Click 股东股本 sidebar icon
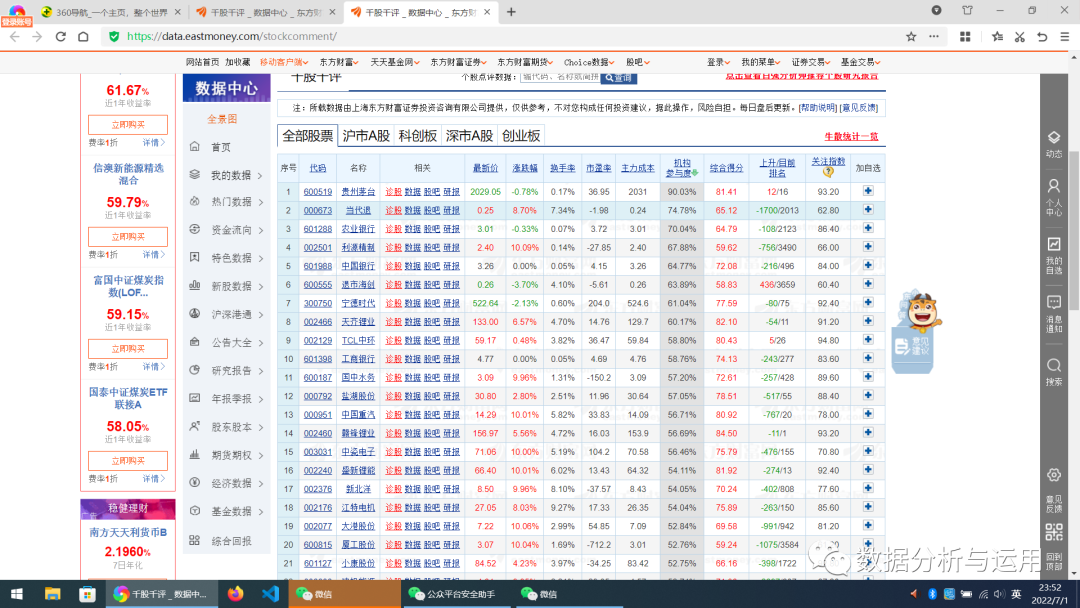 point(195,426)
